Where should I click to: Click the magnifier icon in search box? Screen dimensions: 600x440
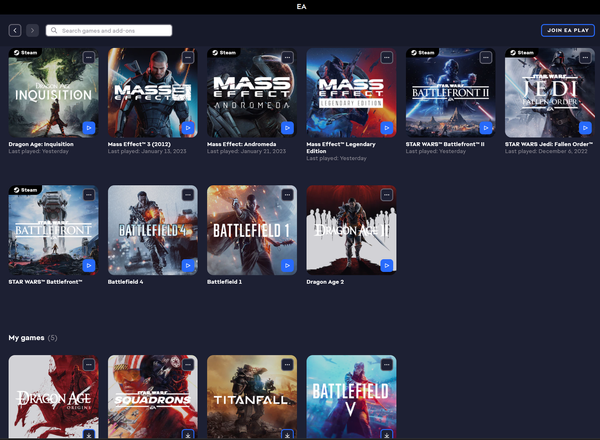tap(54, 30)
